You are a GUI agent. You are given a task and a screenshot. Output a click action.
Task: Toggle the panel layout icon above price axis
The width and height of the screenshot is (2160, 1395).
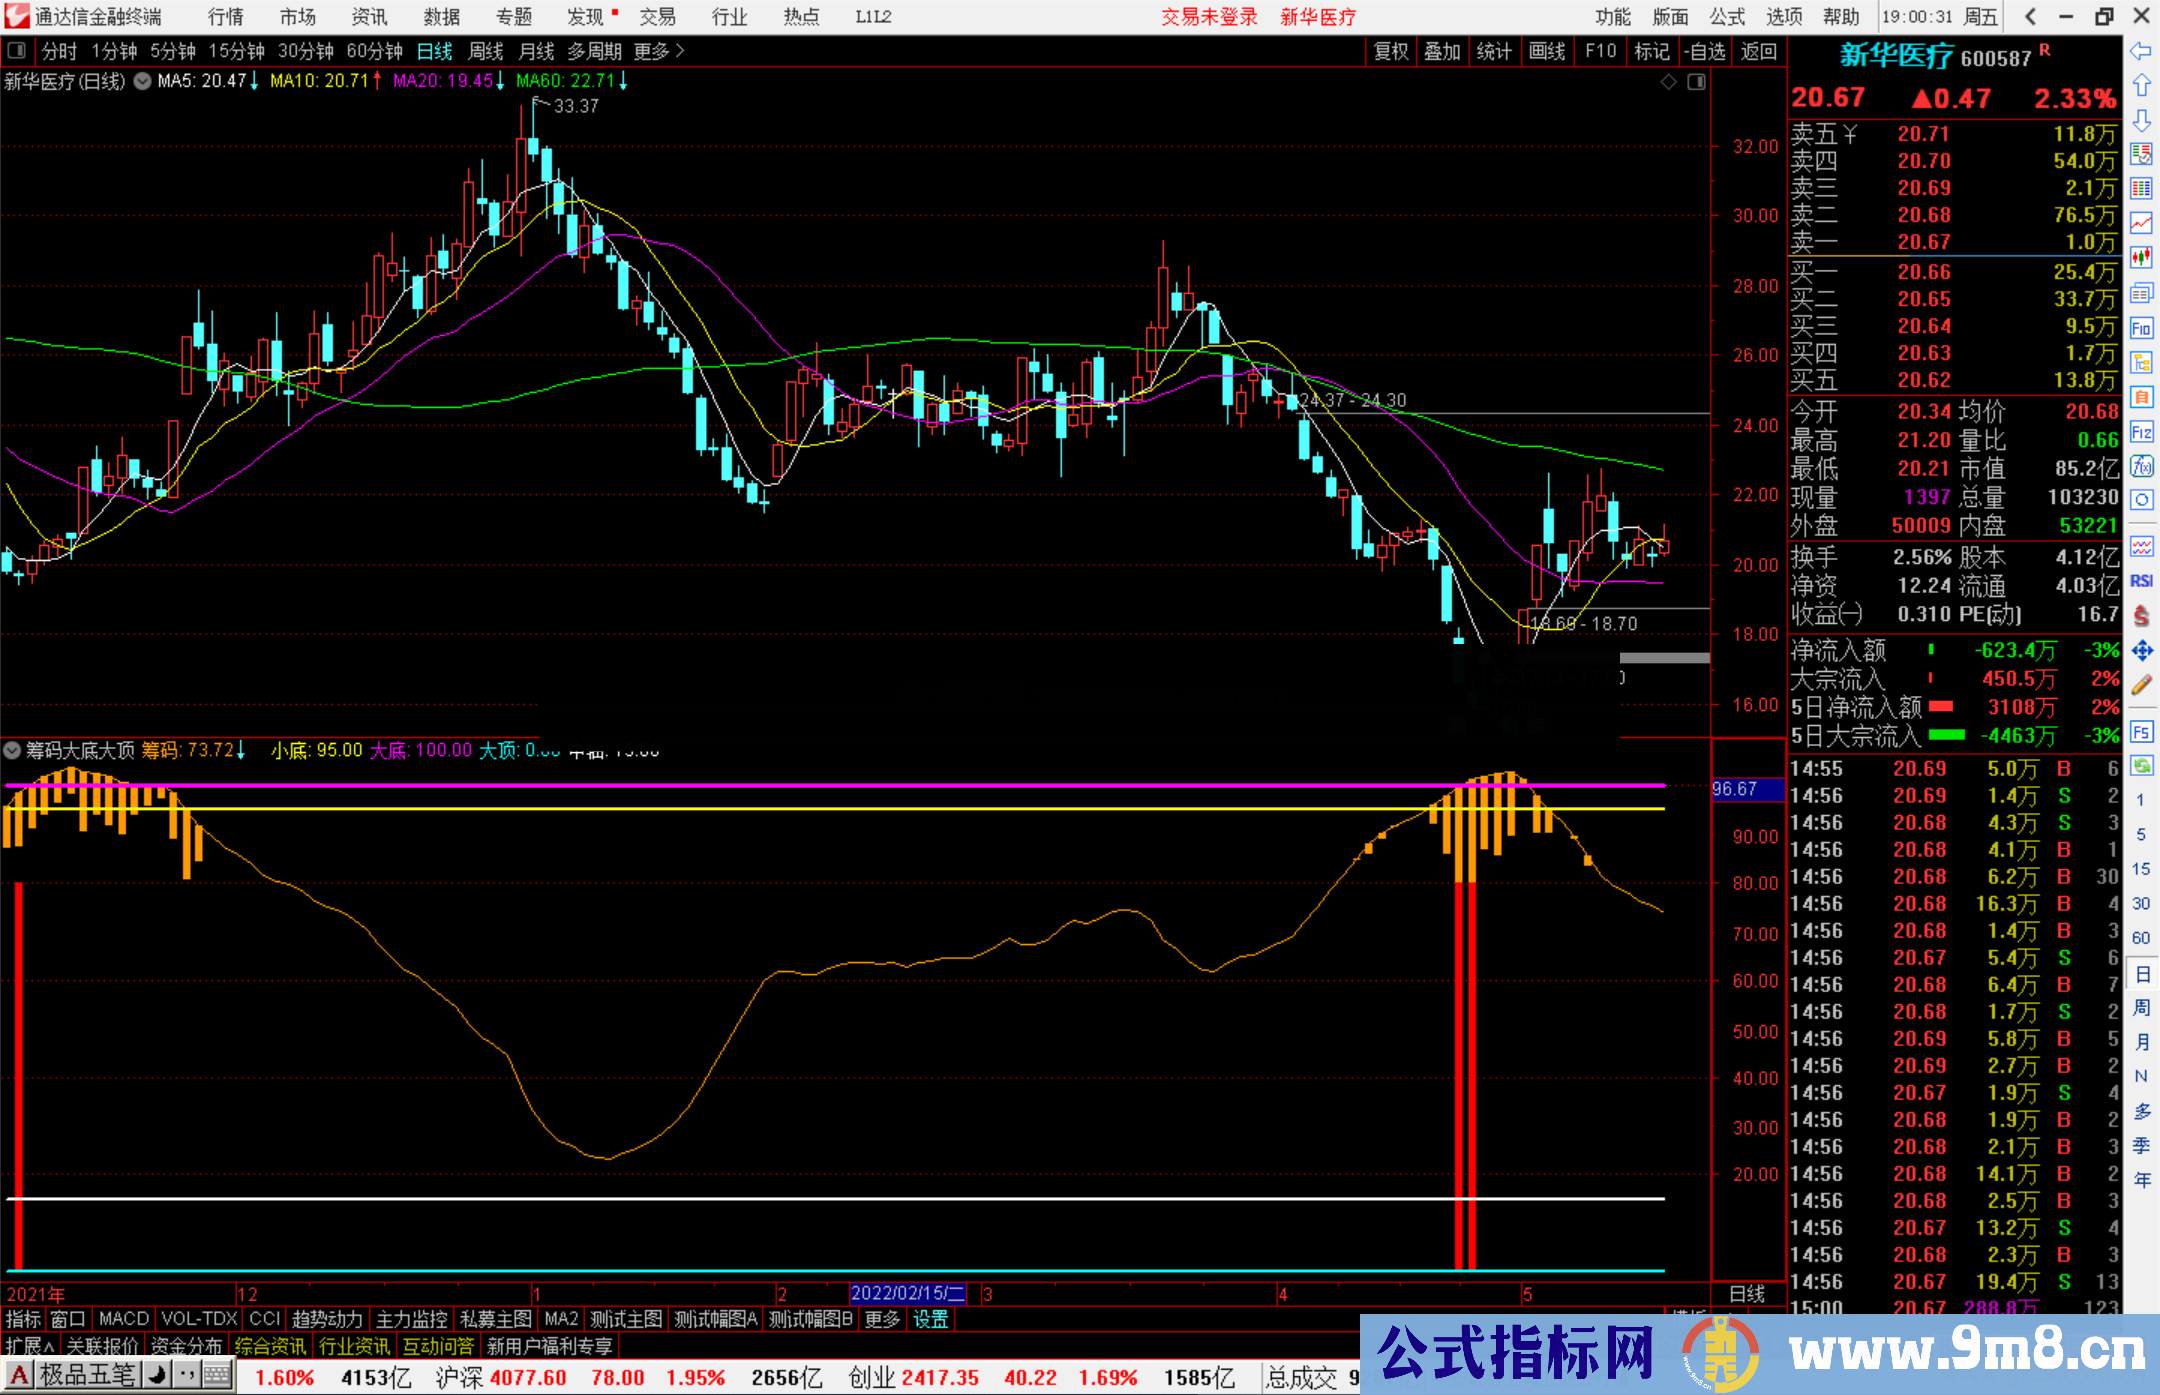coord(1696,82)
